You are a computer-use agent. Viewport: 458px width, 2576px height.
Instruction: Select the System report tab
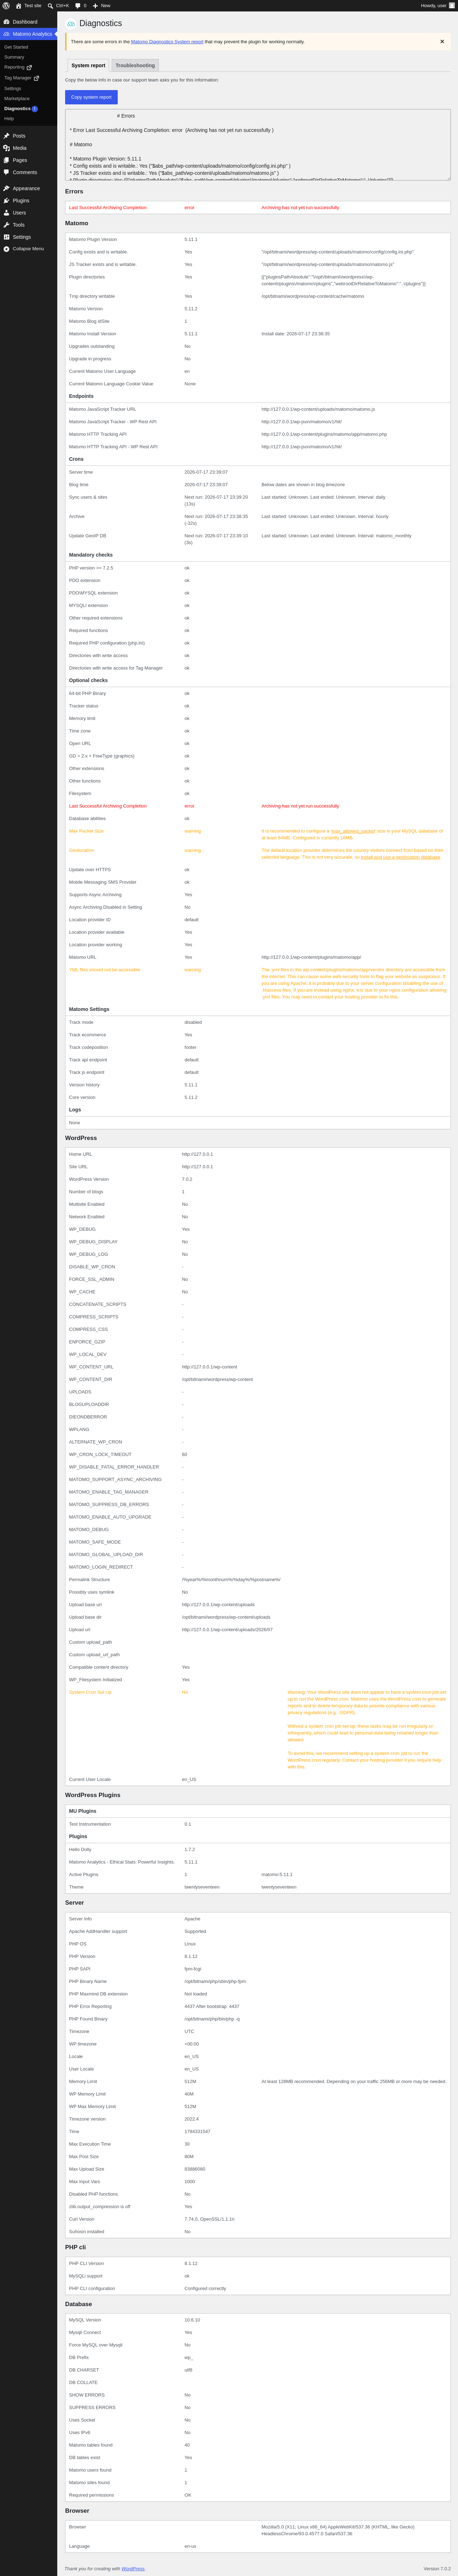tap(88, 65)
